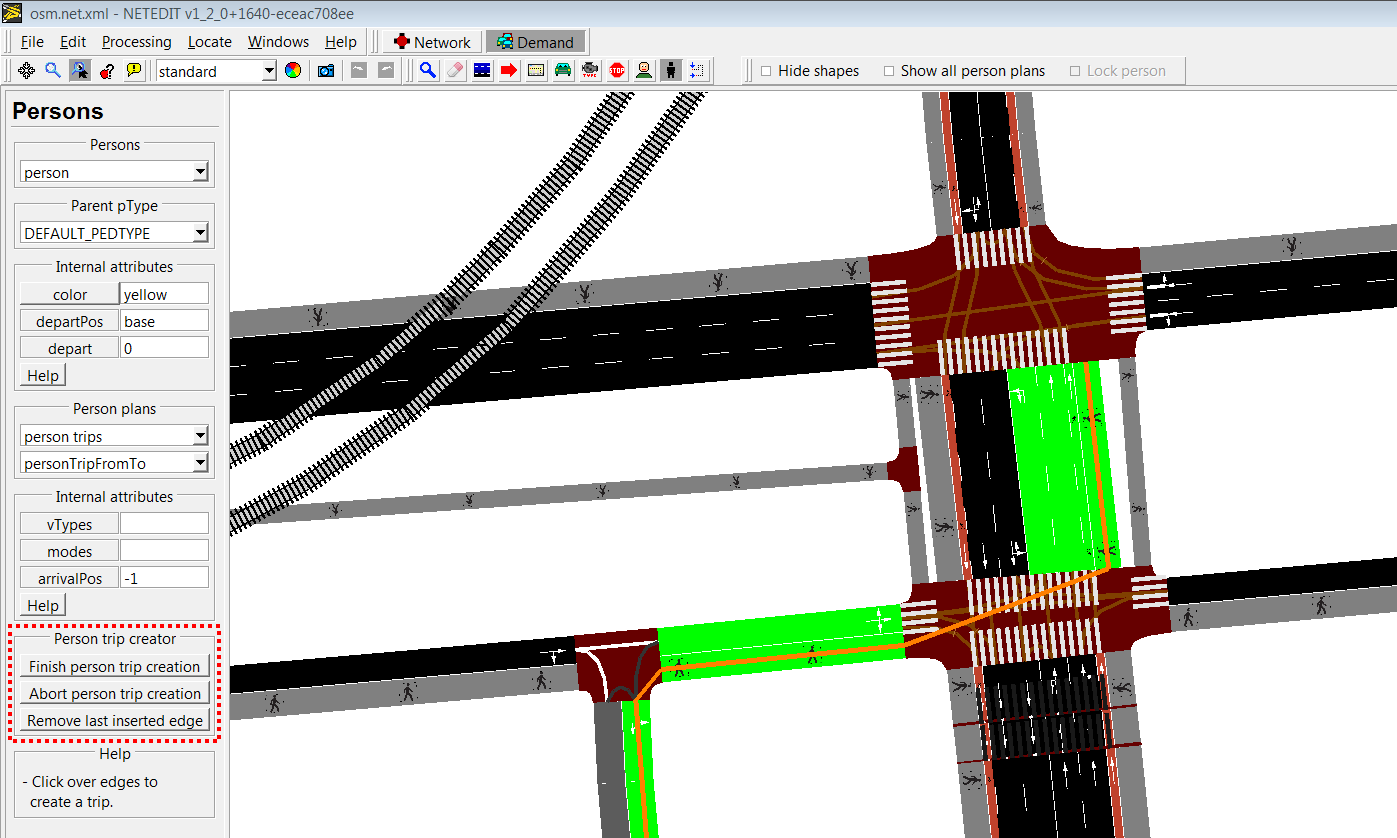Expand the personTripFromTo plan dropdown
The image size is (1397, 838).
[200, 463]
